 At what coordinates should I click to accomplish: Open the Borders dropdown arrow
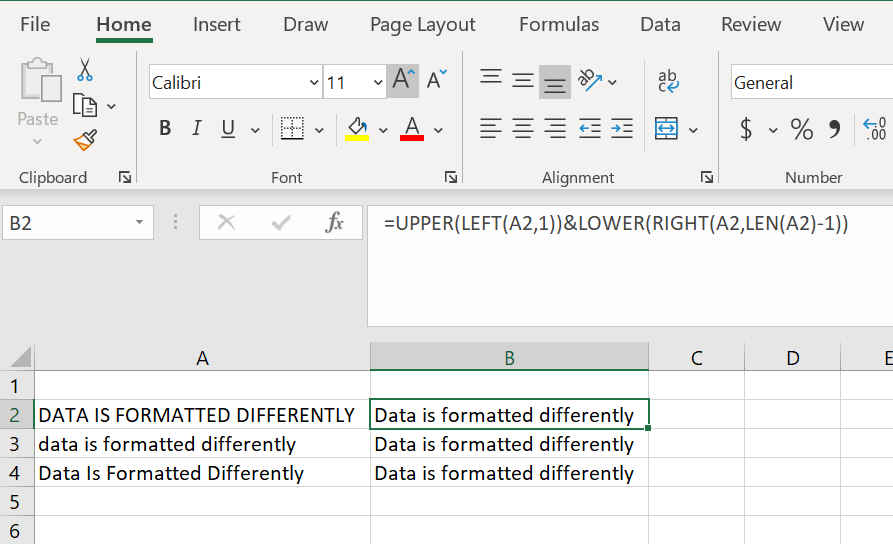point(319,130)
